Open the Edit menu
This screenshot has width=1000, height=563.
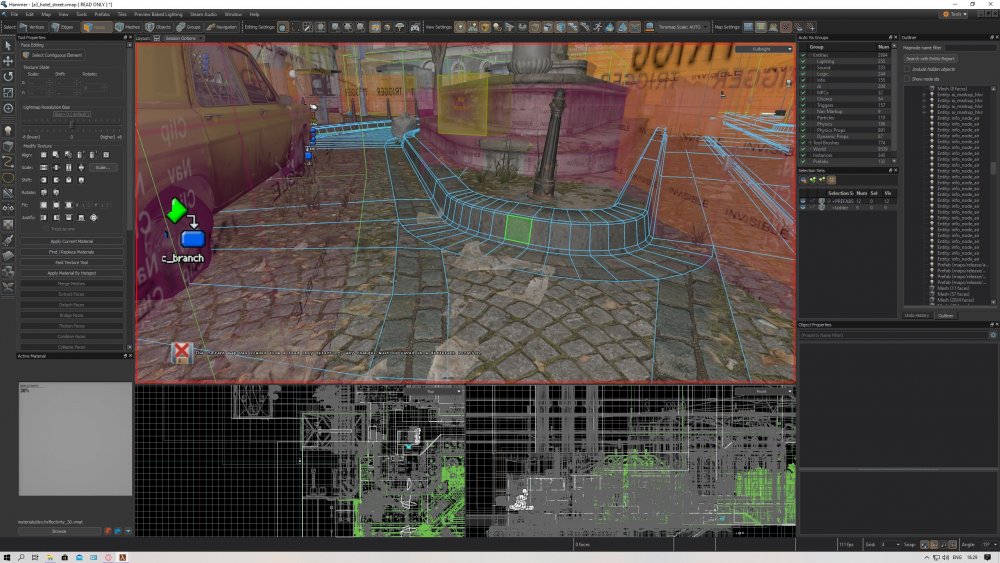point(29,14)
